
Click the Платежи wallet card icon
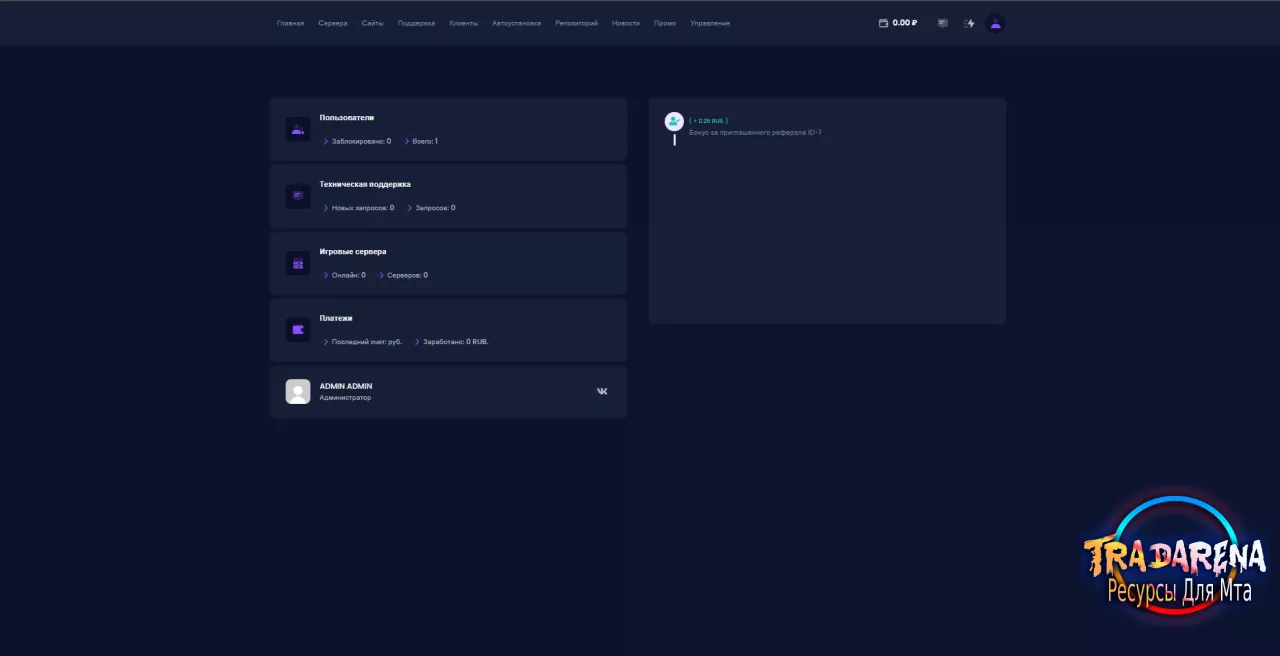tap(298, 330)
